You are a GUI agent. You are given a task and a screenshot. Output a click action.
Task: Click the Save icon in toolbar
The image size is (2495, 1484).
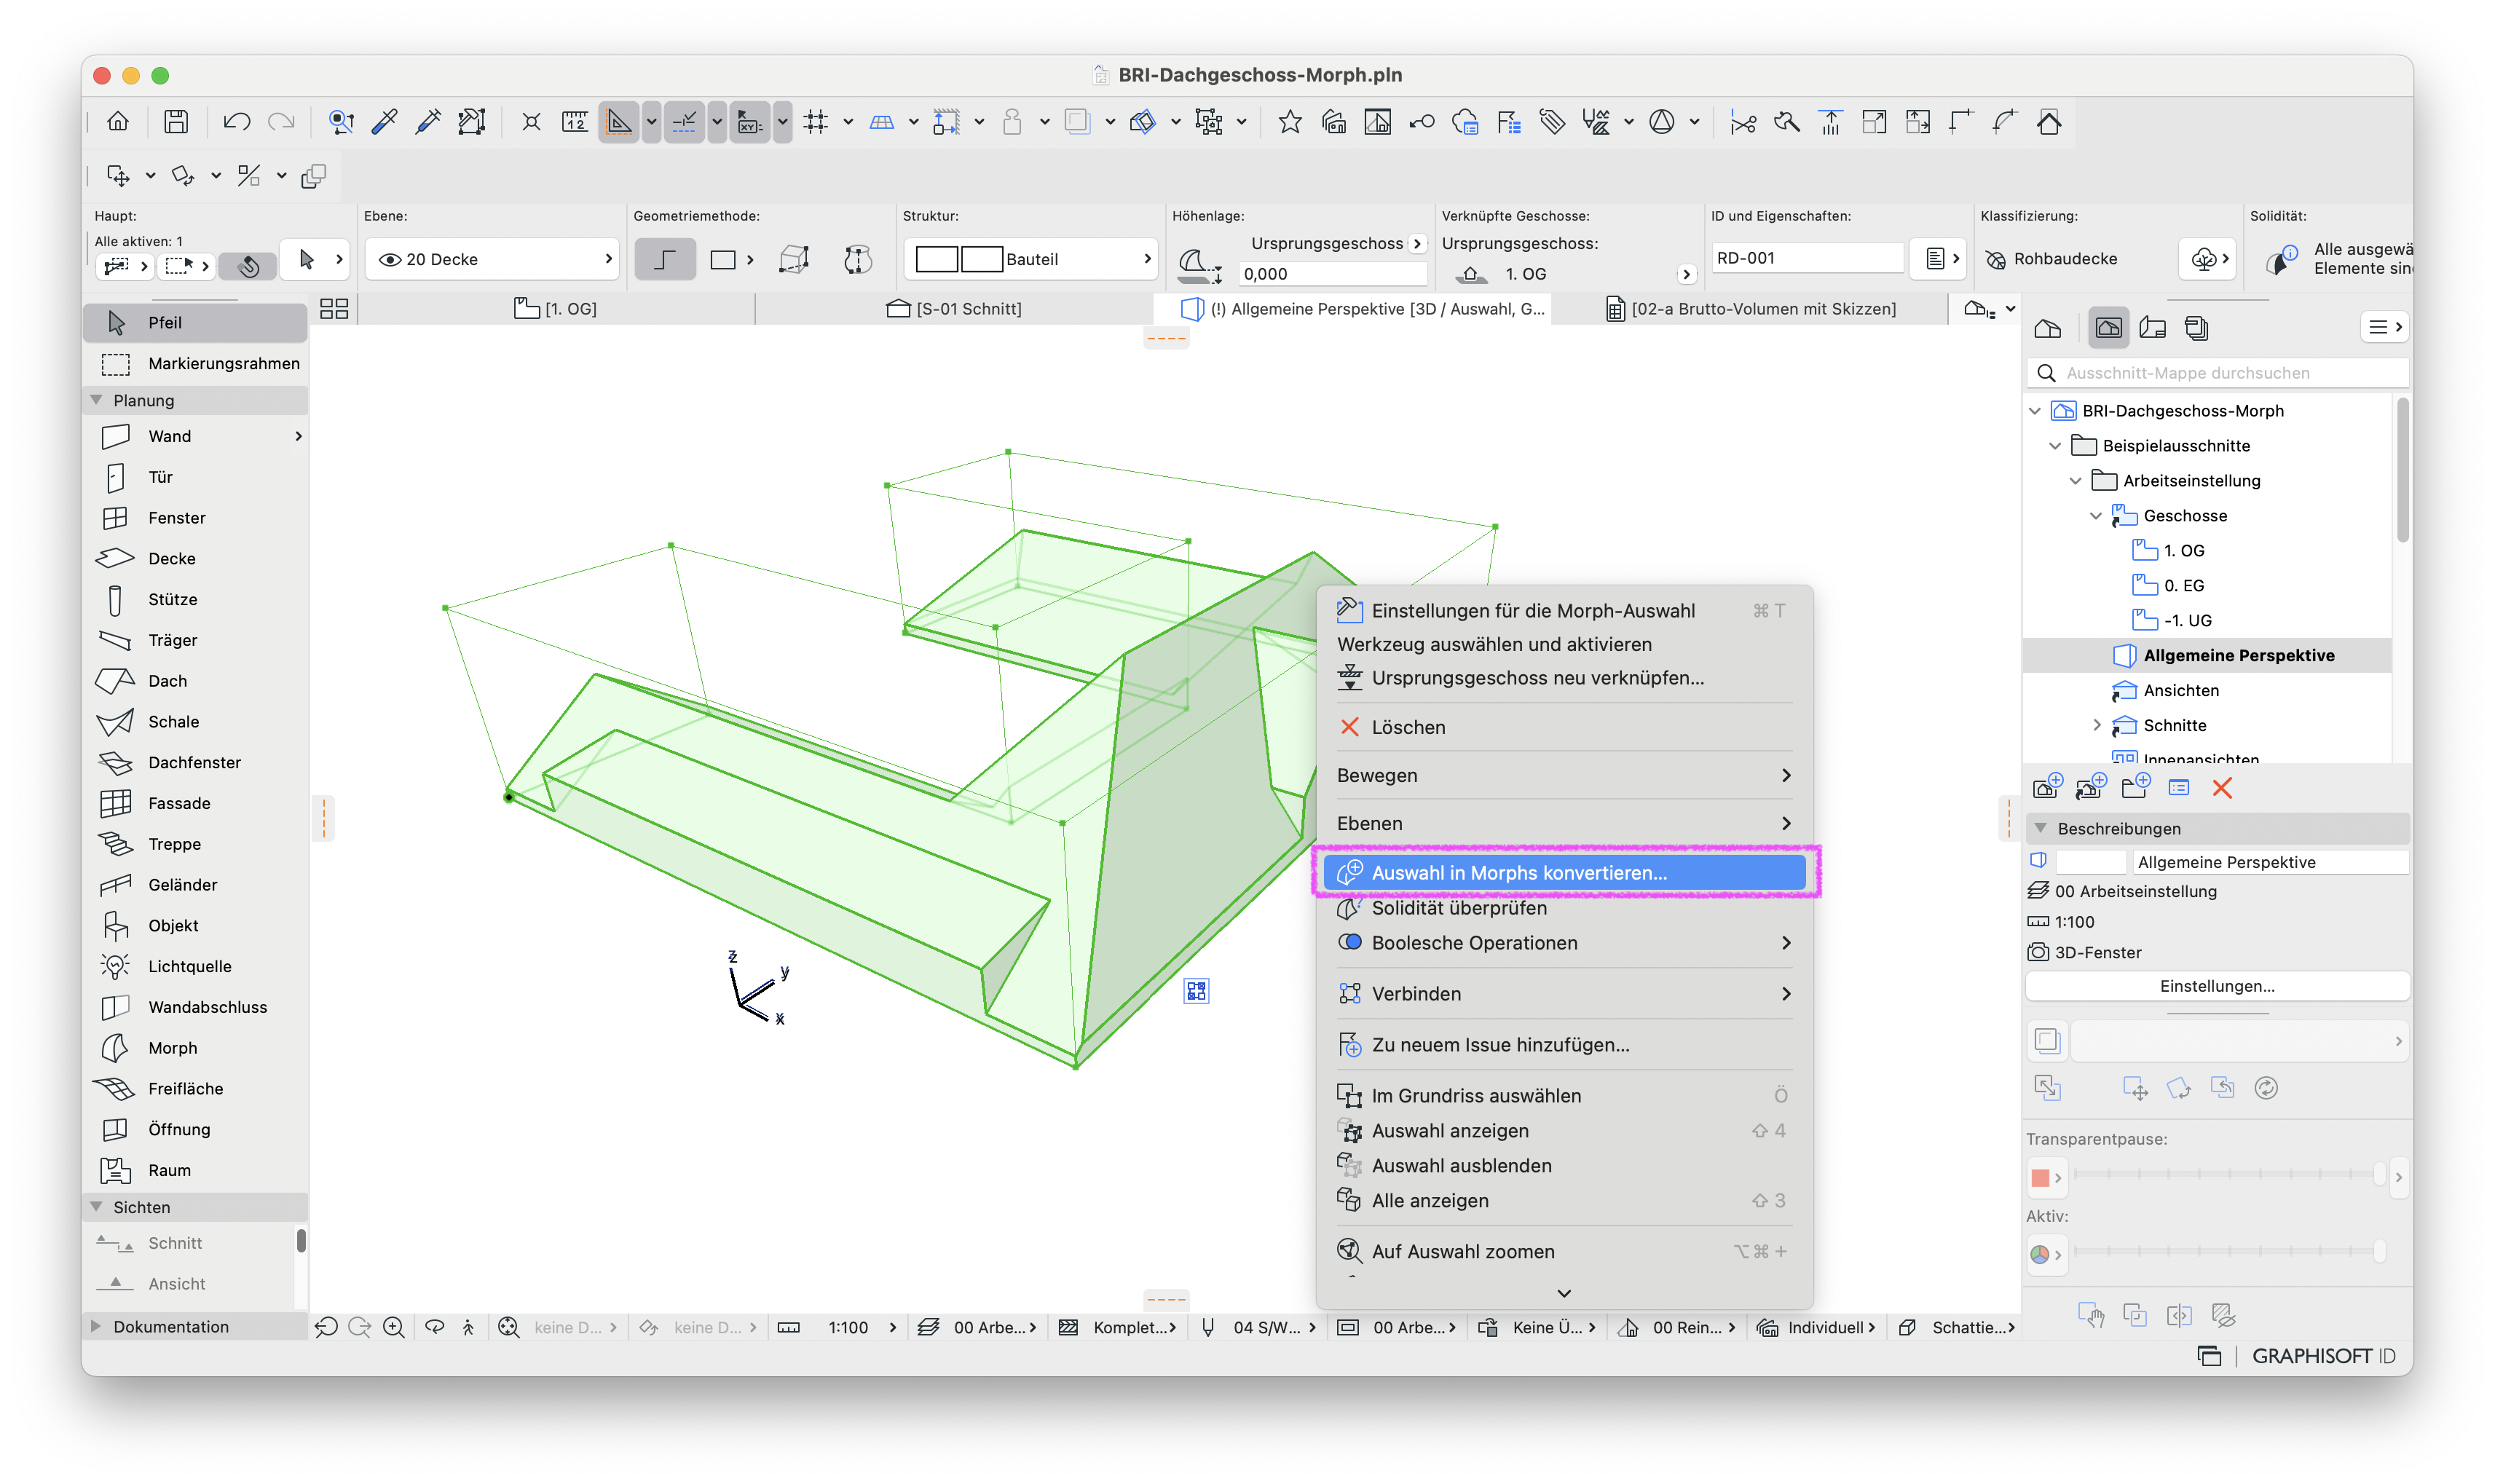tap(176, 122)
